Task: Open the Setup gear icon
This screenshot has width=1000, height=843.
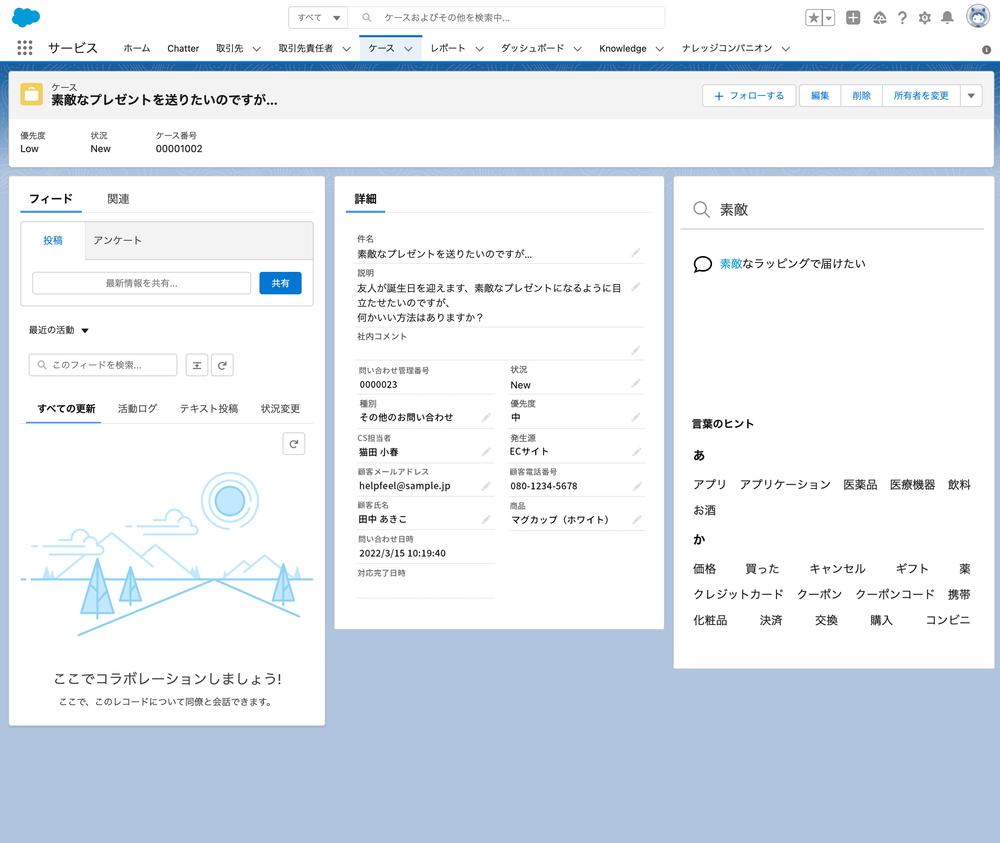Action: pyautogui.click(x=924, y=18)
